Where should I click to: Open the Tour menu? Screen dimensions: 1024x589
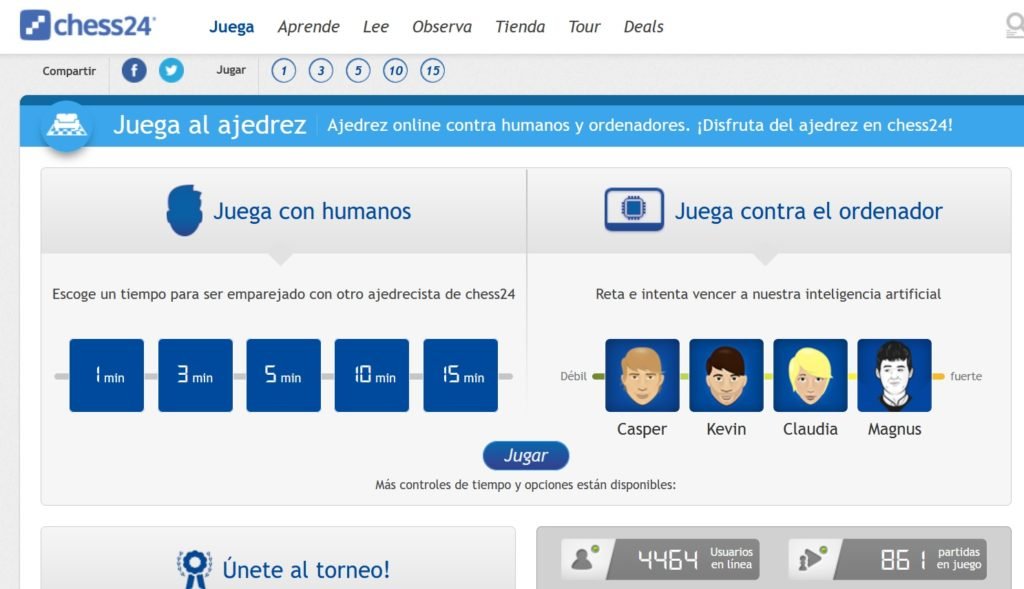[x=584, y=27]
